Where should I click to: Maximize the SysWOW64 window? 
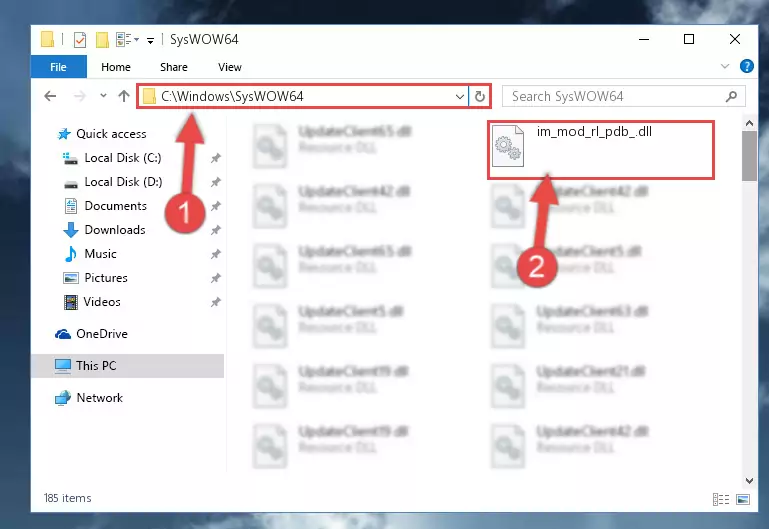pyautogui.click(x=689, y=39)
